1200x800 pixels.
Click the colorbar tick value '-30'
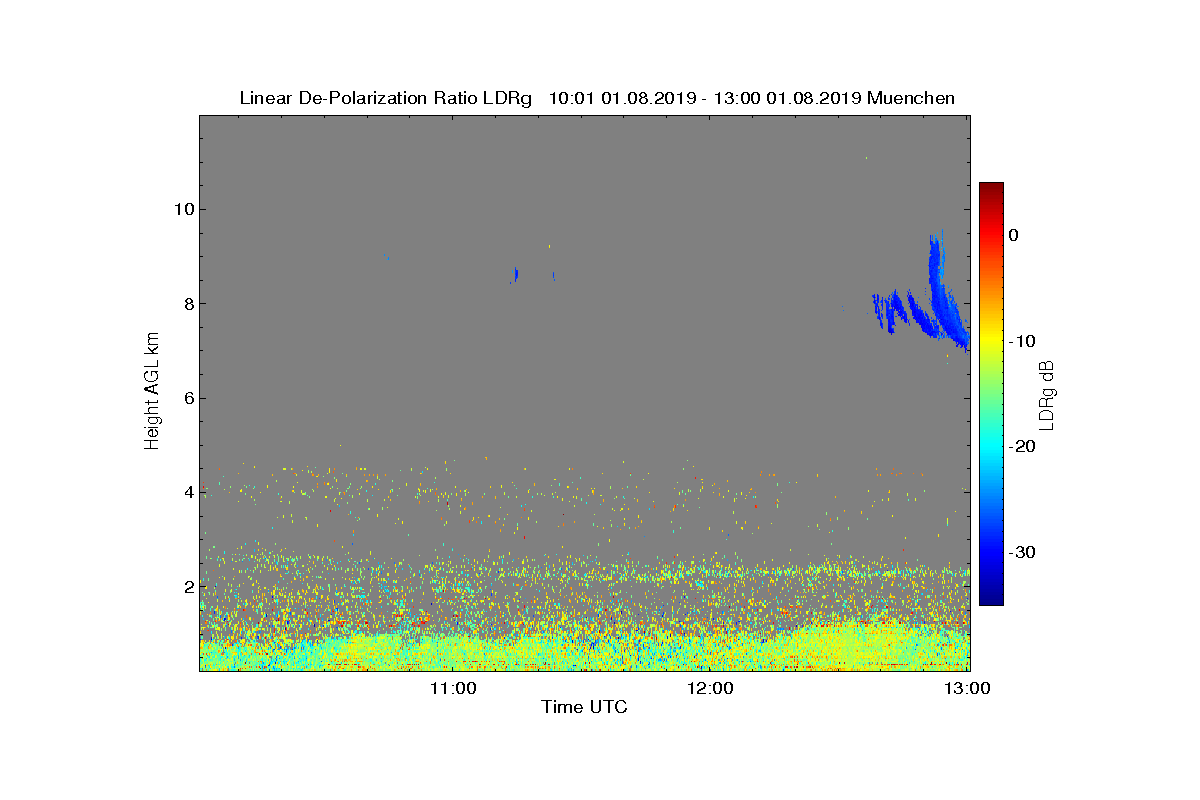(x=1022, y=552)
